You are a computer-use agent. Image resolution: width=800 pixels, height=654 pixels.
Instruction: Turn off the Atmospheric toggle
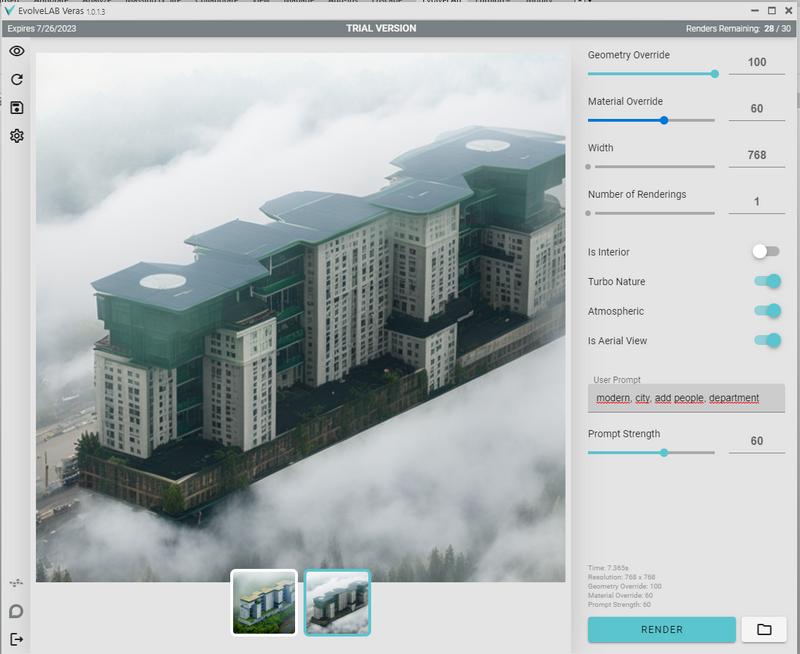[x=767, y=311]
